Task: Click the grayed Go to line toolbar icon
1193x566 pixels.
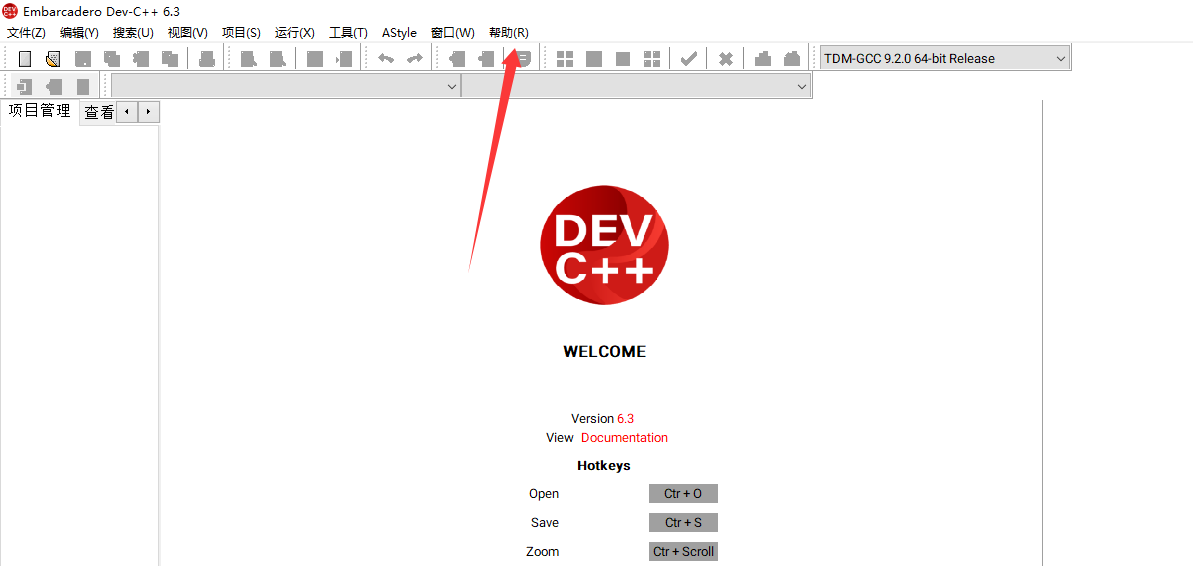Action: pyautogui.click(x=344, y=59)
